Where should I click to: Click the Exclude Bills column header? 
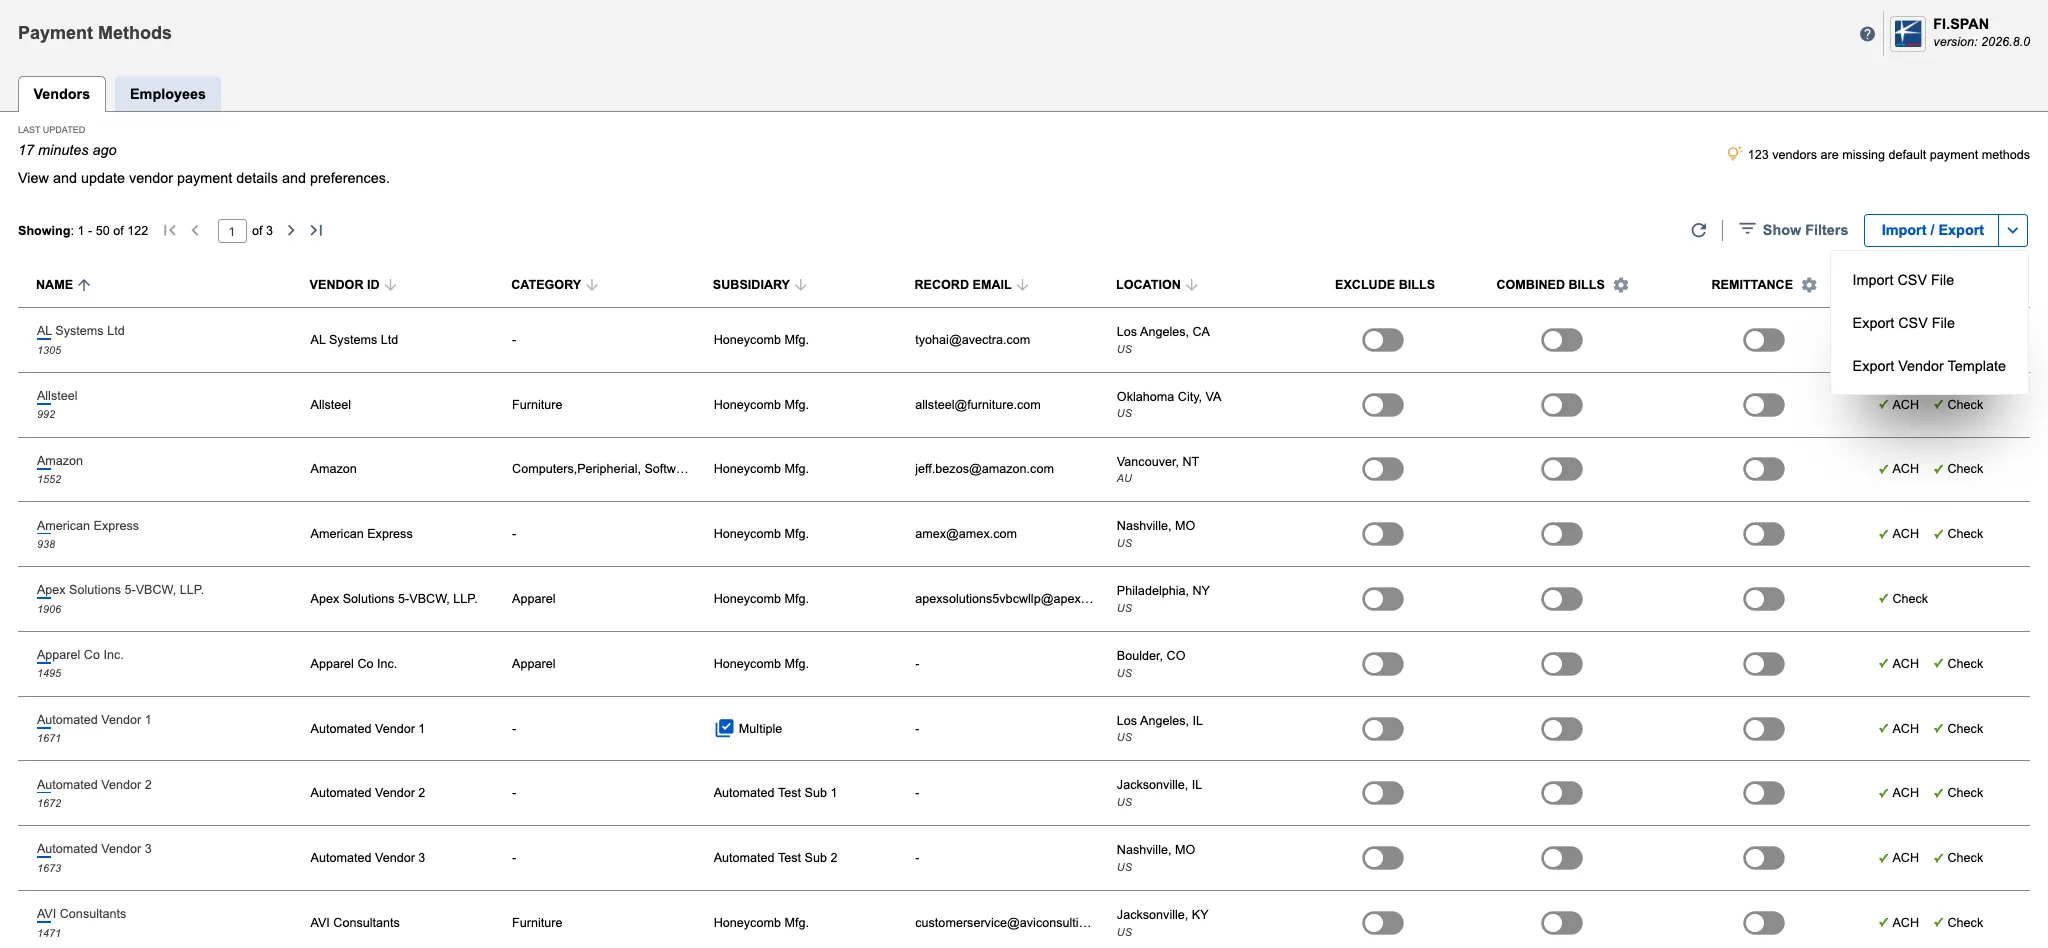[x=1384, y=285]
